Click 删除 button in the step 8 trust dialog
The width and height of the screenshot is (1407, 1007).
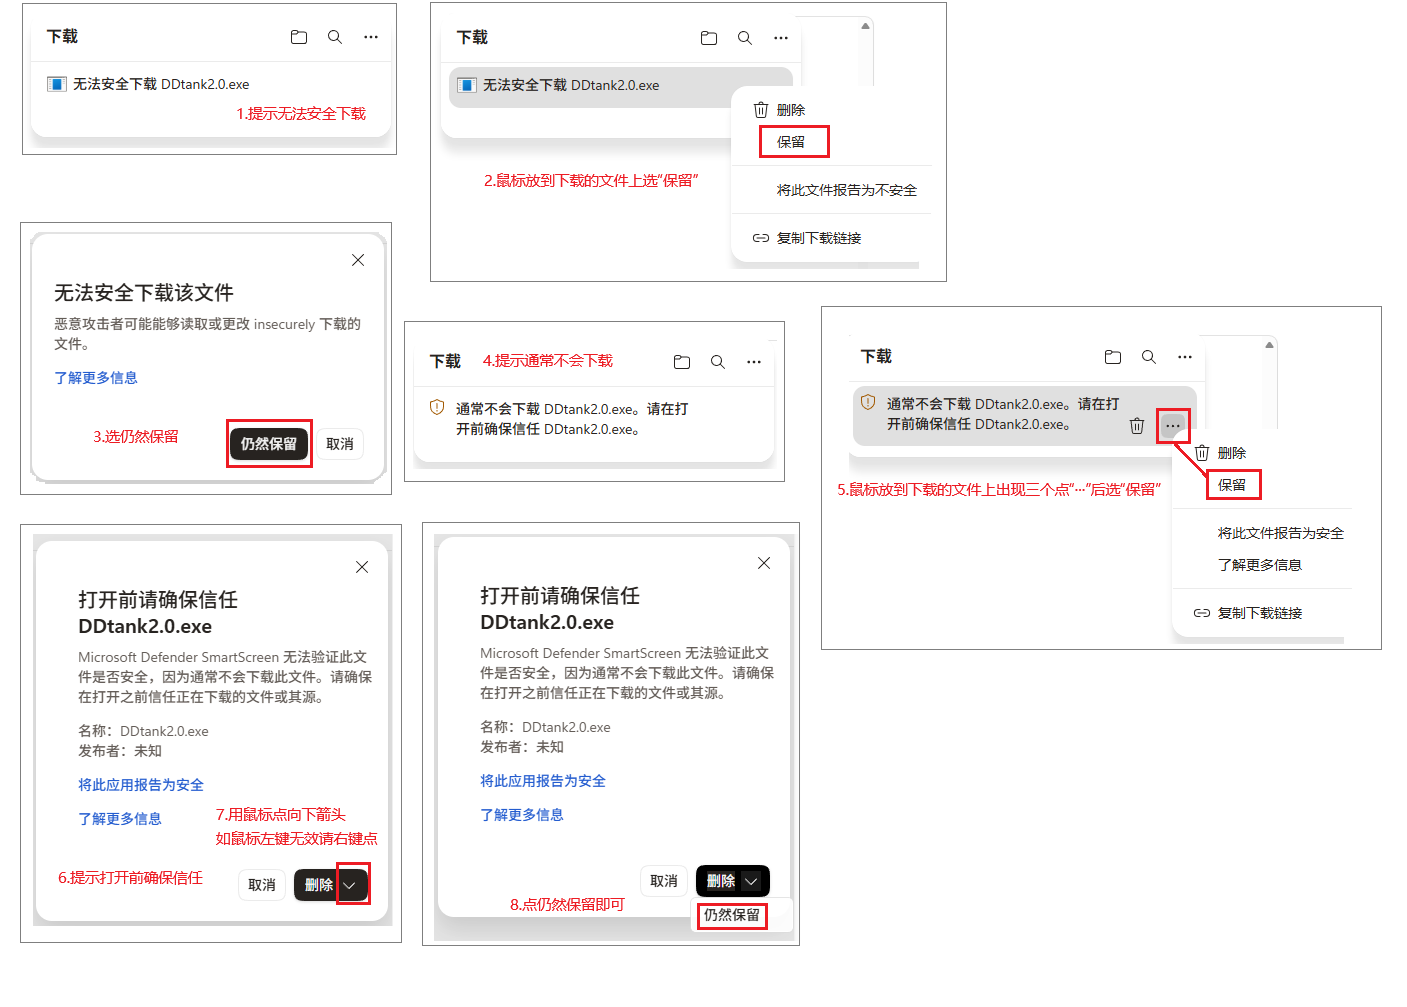click(720, 881)
